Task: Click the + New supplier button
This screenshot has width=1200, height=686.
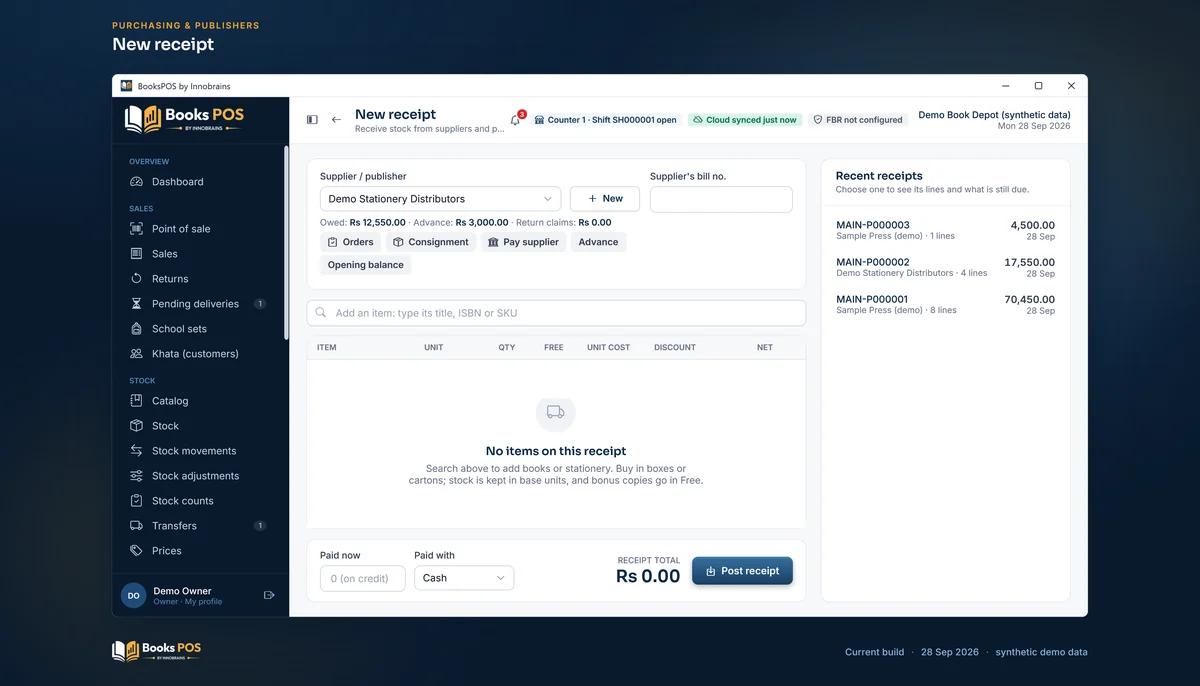Action: tap(605, 199)
